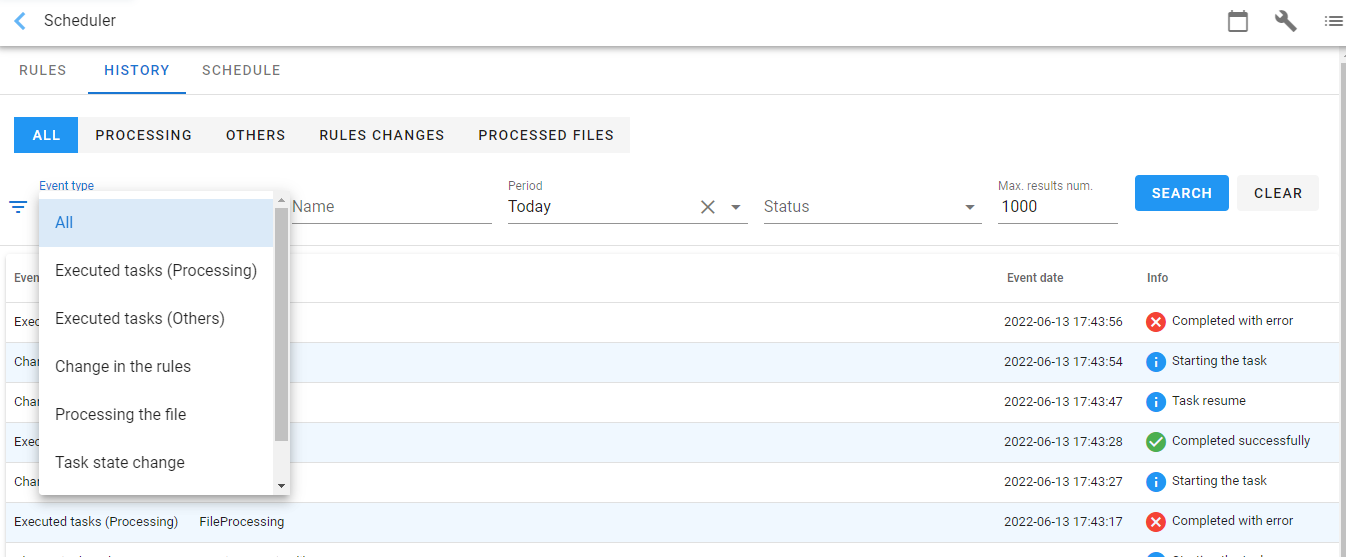Click the Info column header
The height and width of the screenshot is (557, 1346).
pyautogui.click(x=1157, y=278)
